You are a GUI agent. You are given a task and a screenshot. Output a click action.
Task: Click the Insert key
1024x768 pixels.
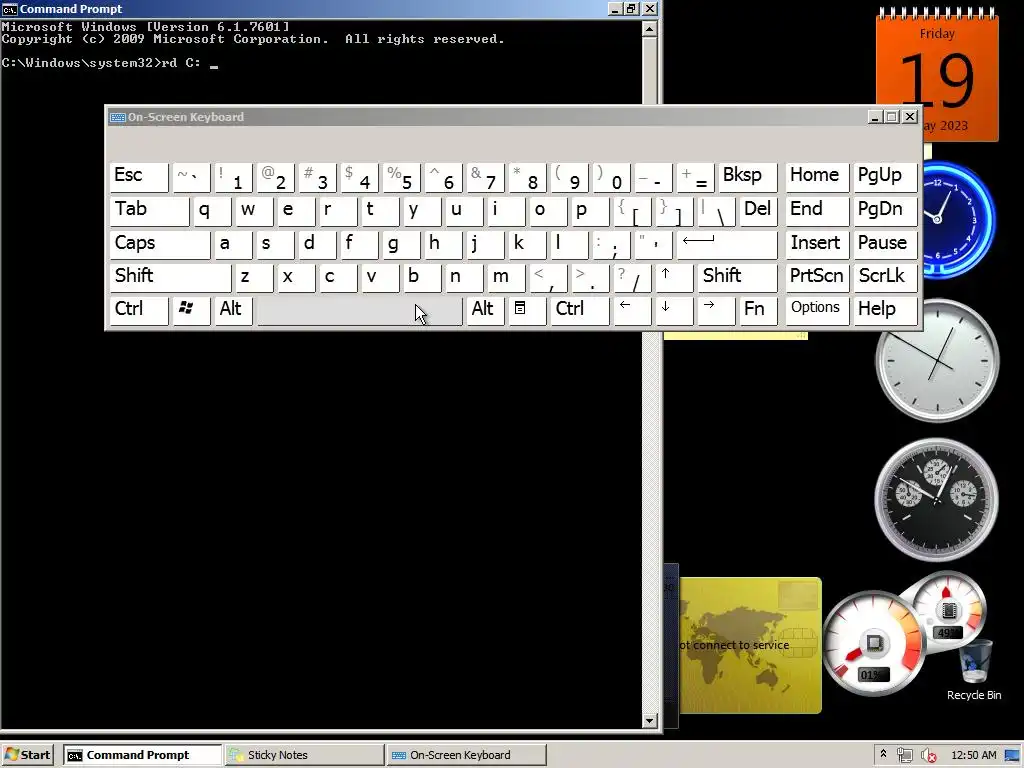click(817, 244)
